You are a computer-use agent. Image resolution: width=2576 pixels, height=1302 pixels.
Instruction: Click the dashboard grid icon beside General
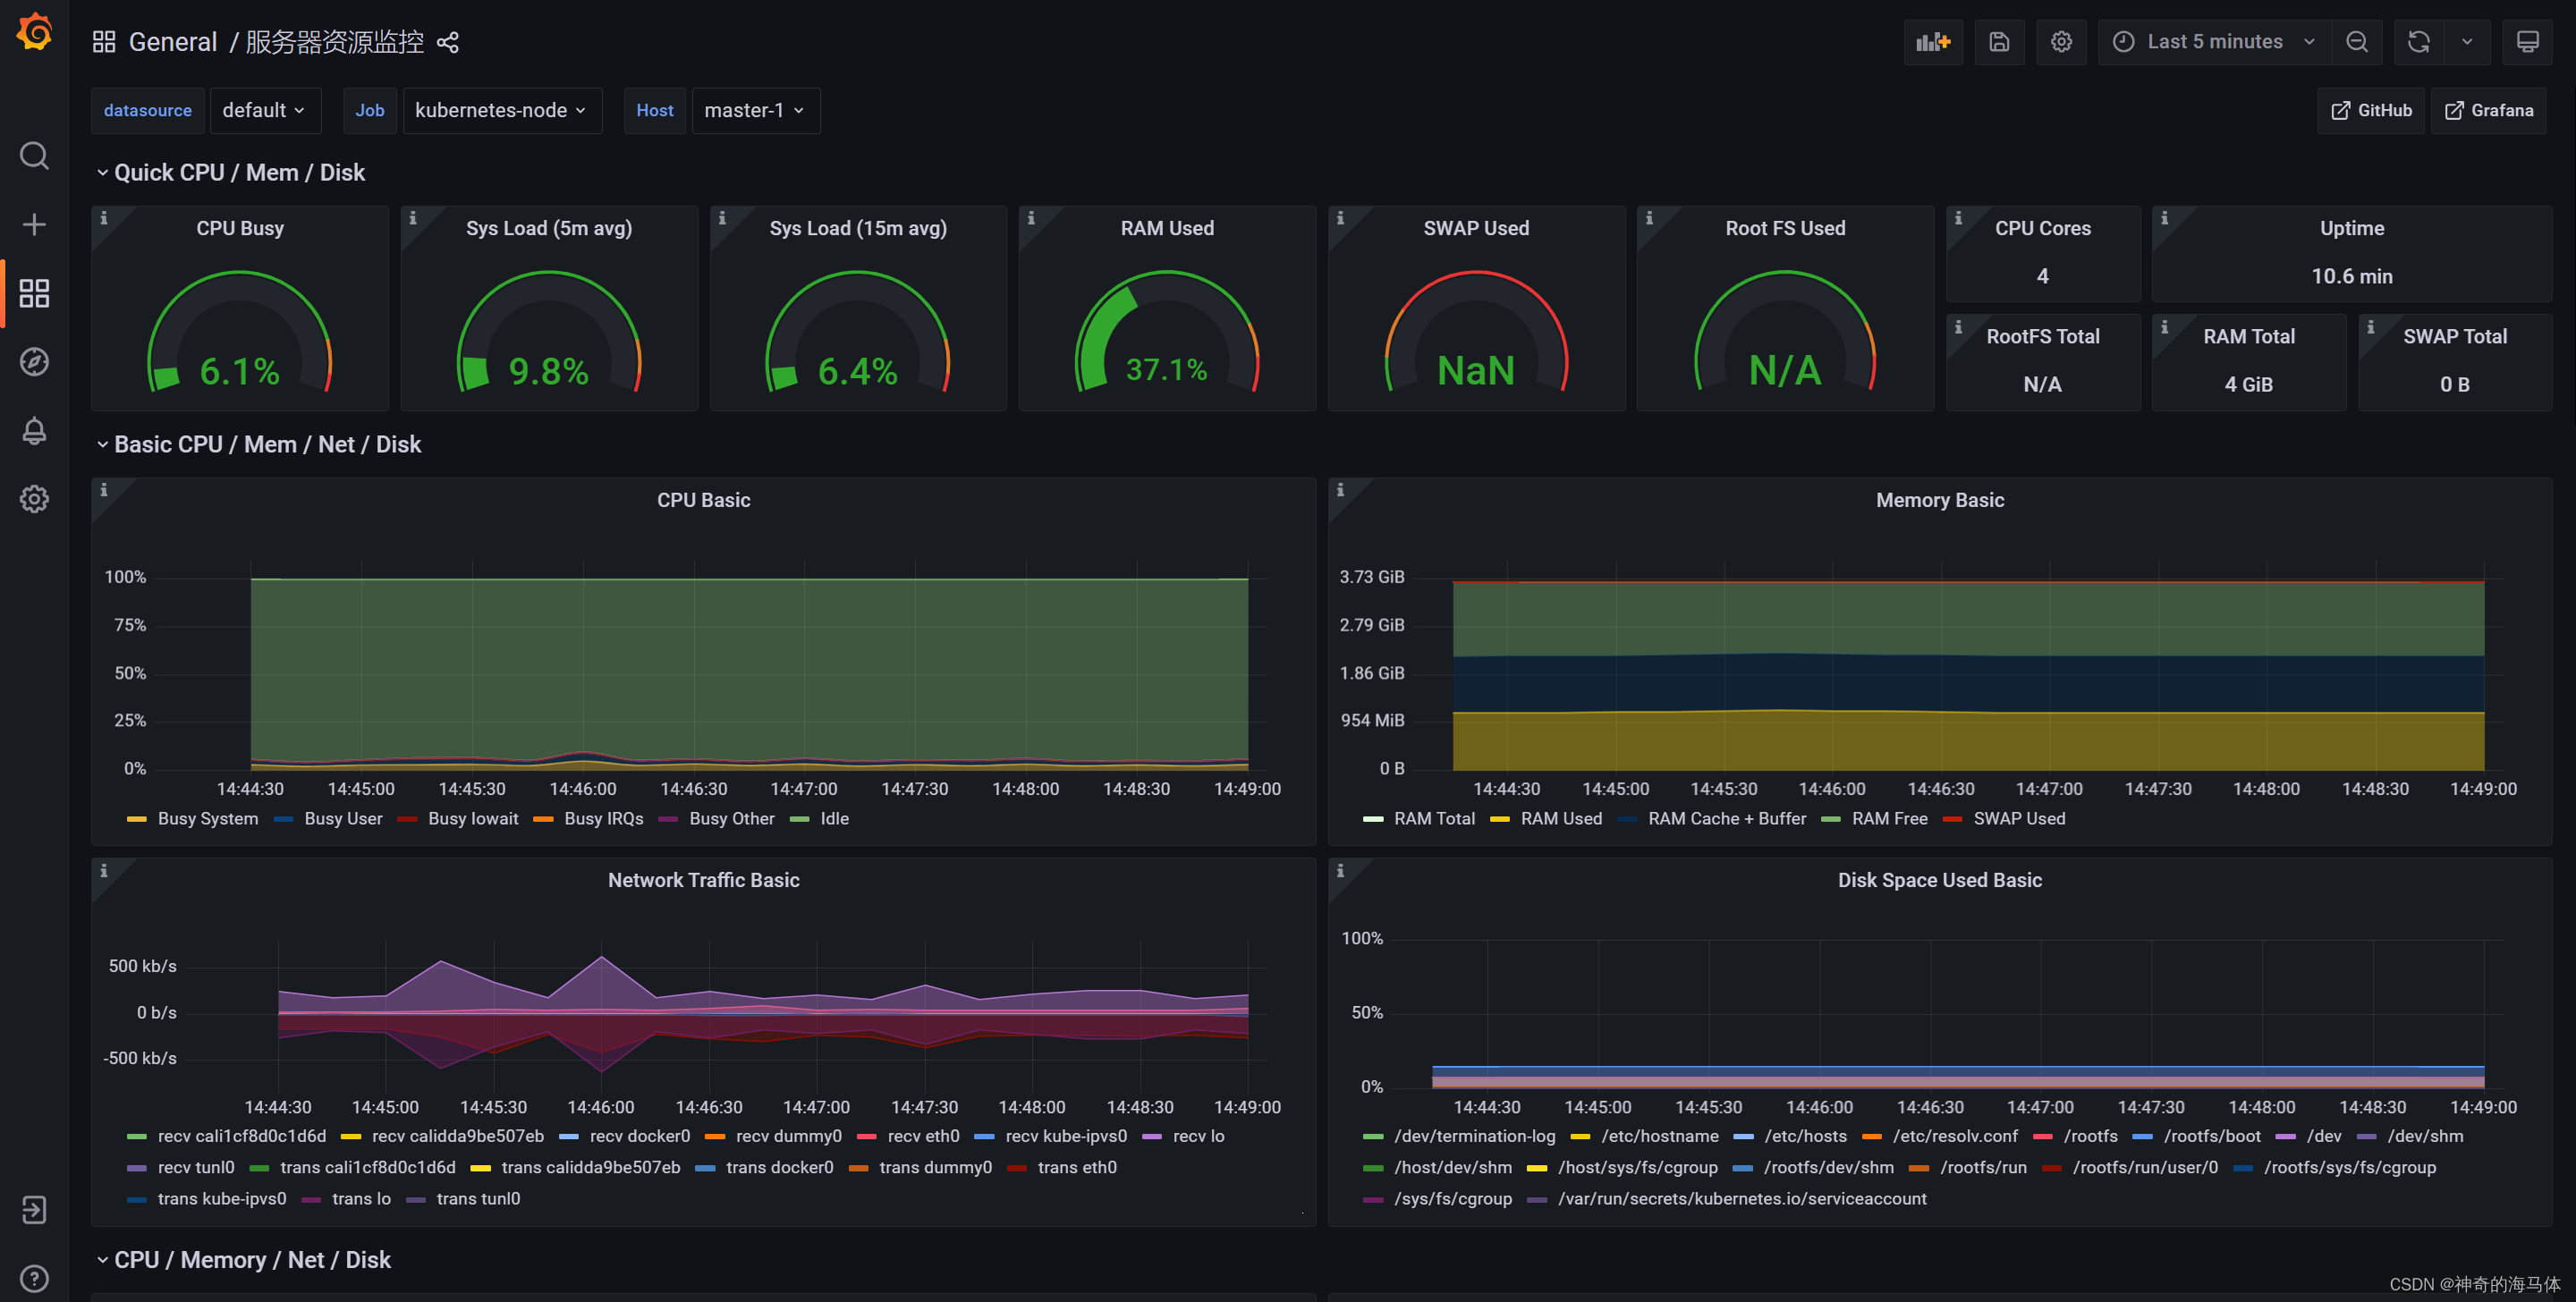click(x=104, y=42)
